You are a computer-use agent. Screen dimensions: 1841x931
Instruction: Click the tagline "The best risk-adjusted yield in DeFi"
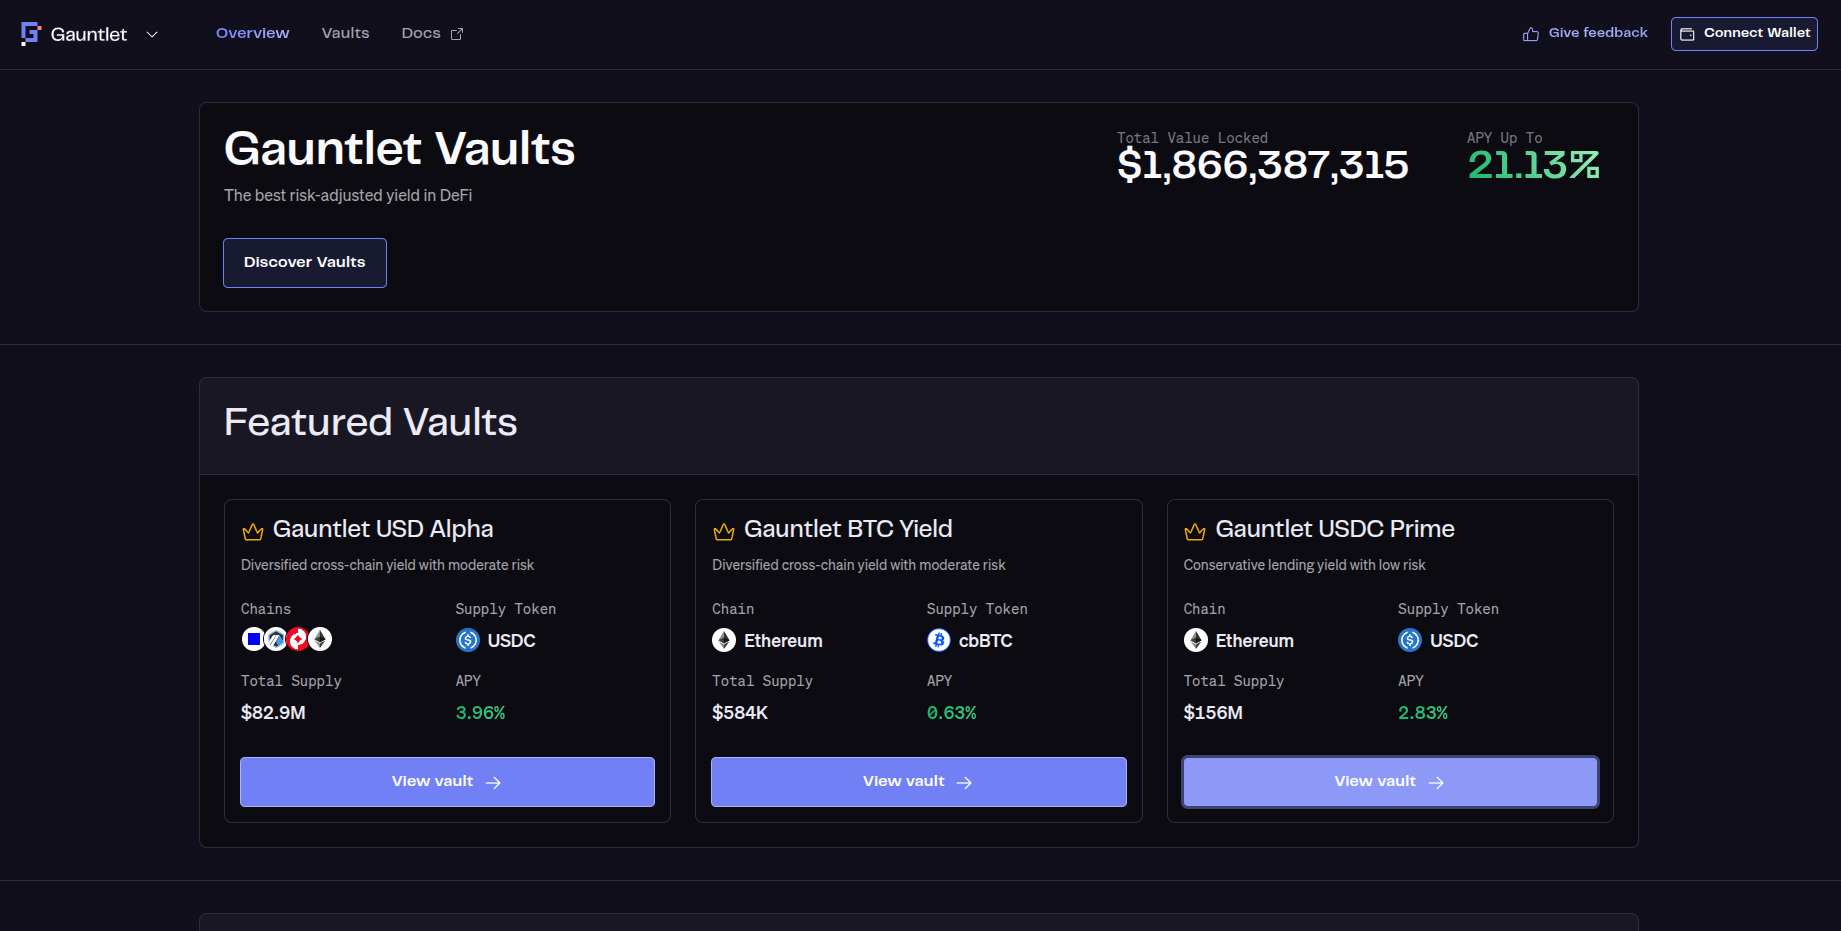point(348,196)
